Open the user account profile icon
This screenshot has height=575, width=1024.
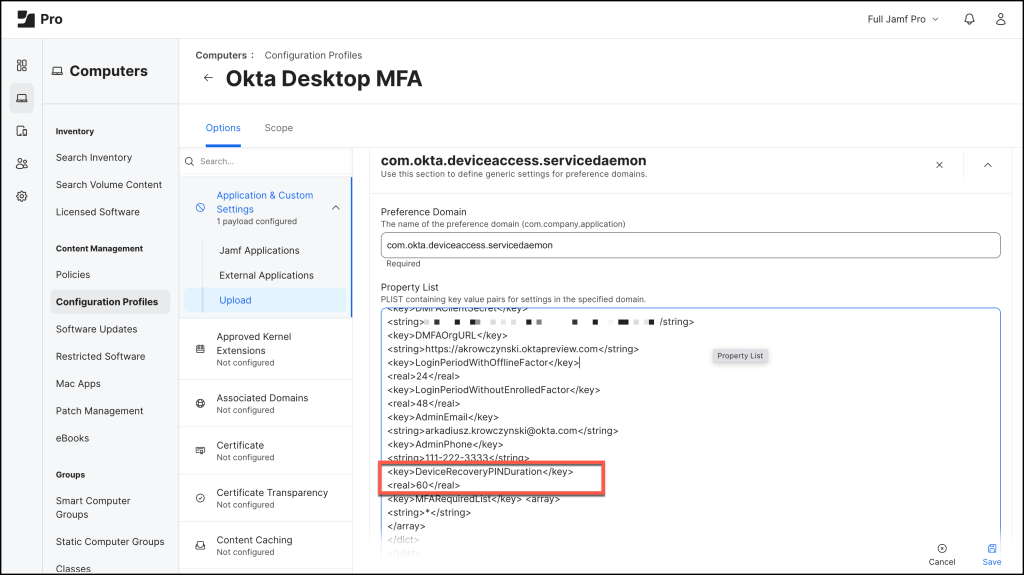click(1000, 20)
